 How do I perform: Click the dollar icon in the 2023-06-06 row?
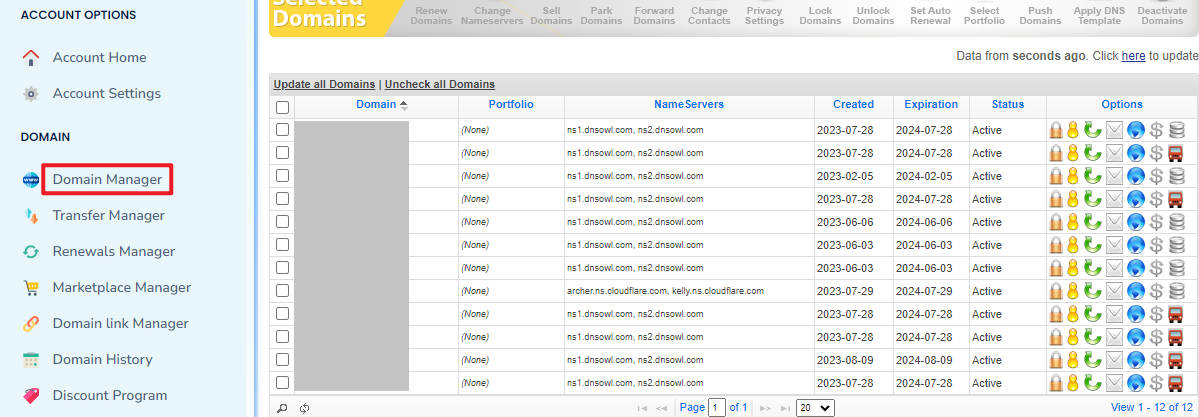click(1156, 222)
